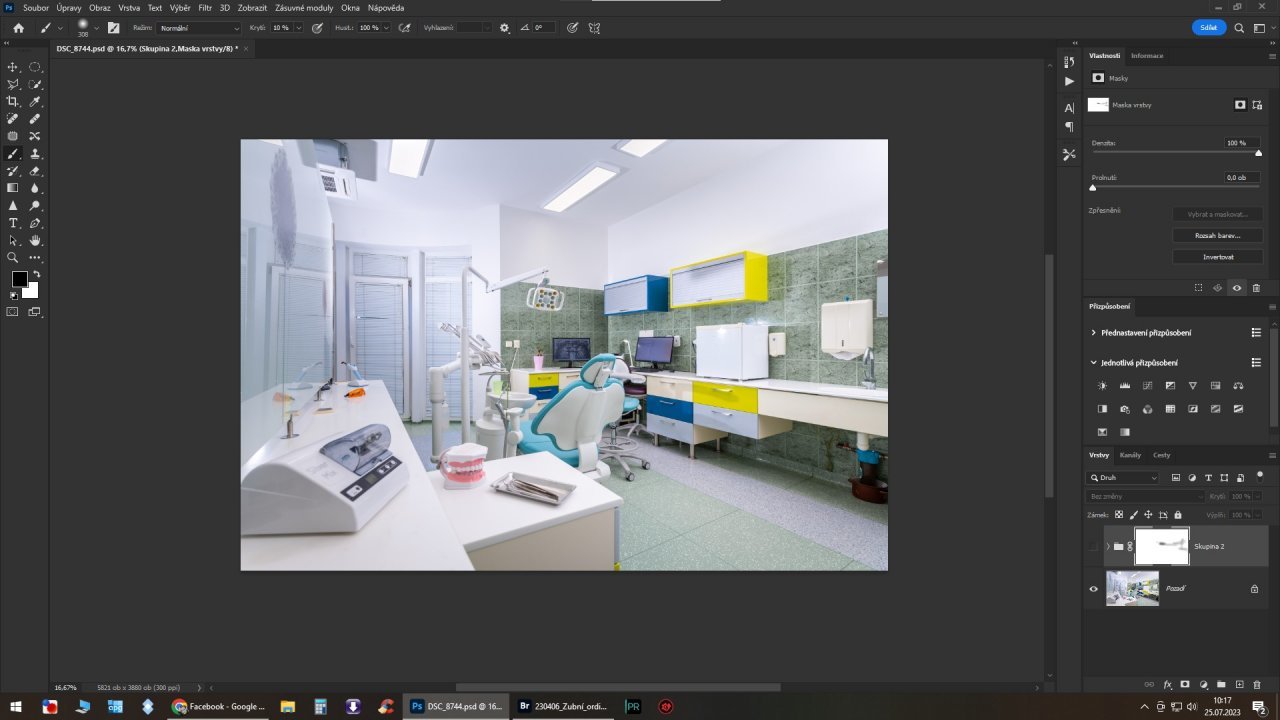Switch to the Informace tab
This screenshot has width=1280, height=720.
click(1147, 55)
